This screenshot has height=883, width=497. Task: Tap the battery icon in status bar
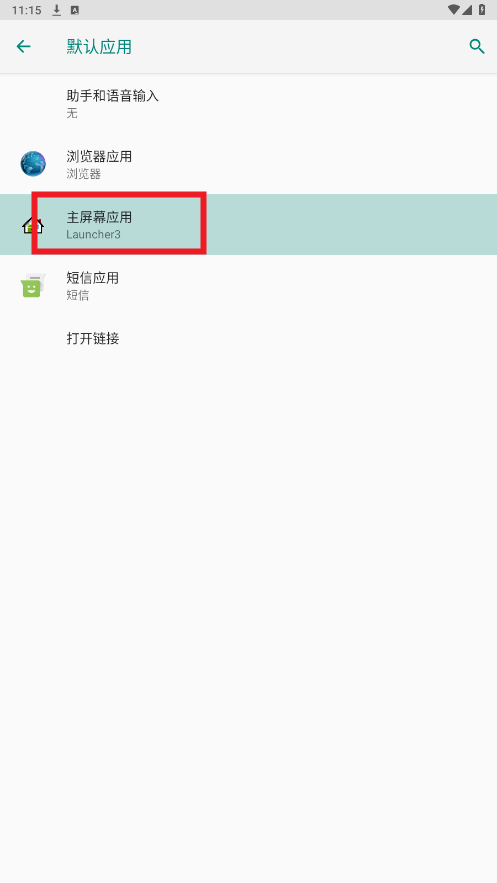(482, 10)
